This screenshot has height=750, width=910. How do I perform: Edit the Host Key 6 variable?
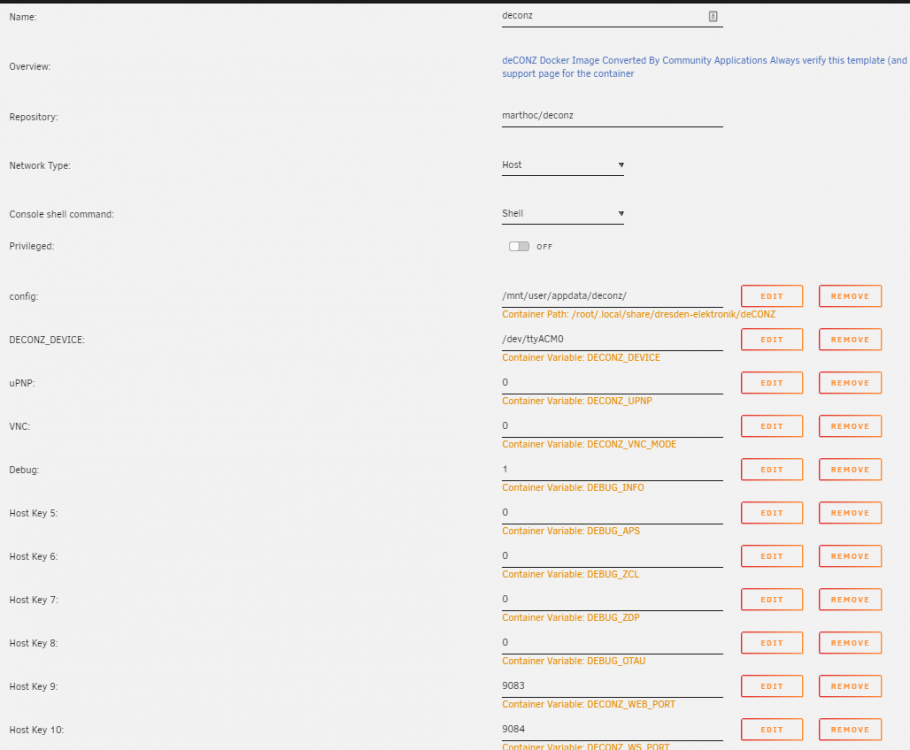coord(771,556)
